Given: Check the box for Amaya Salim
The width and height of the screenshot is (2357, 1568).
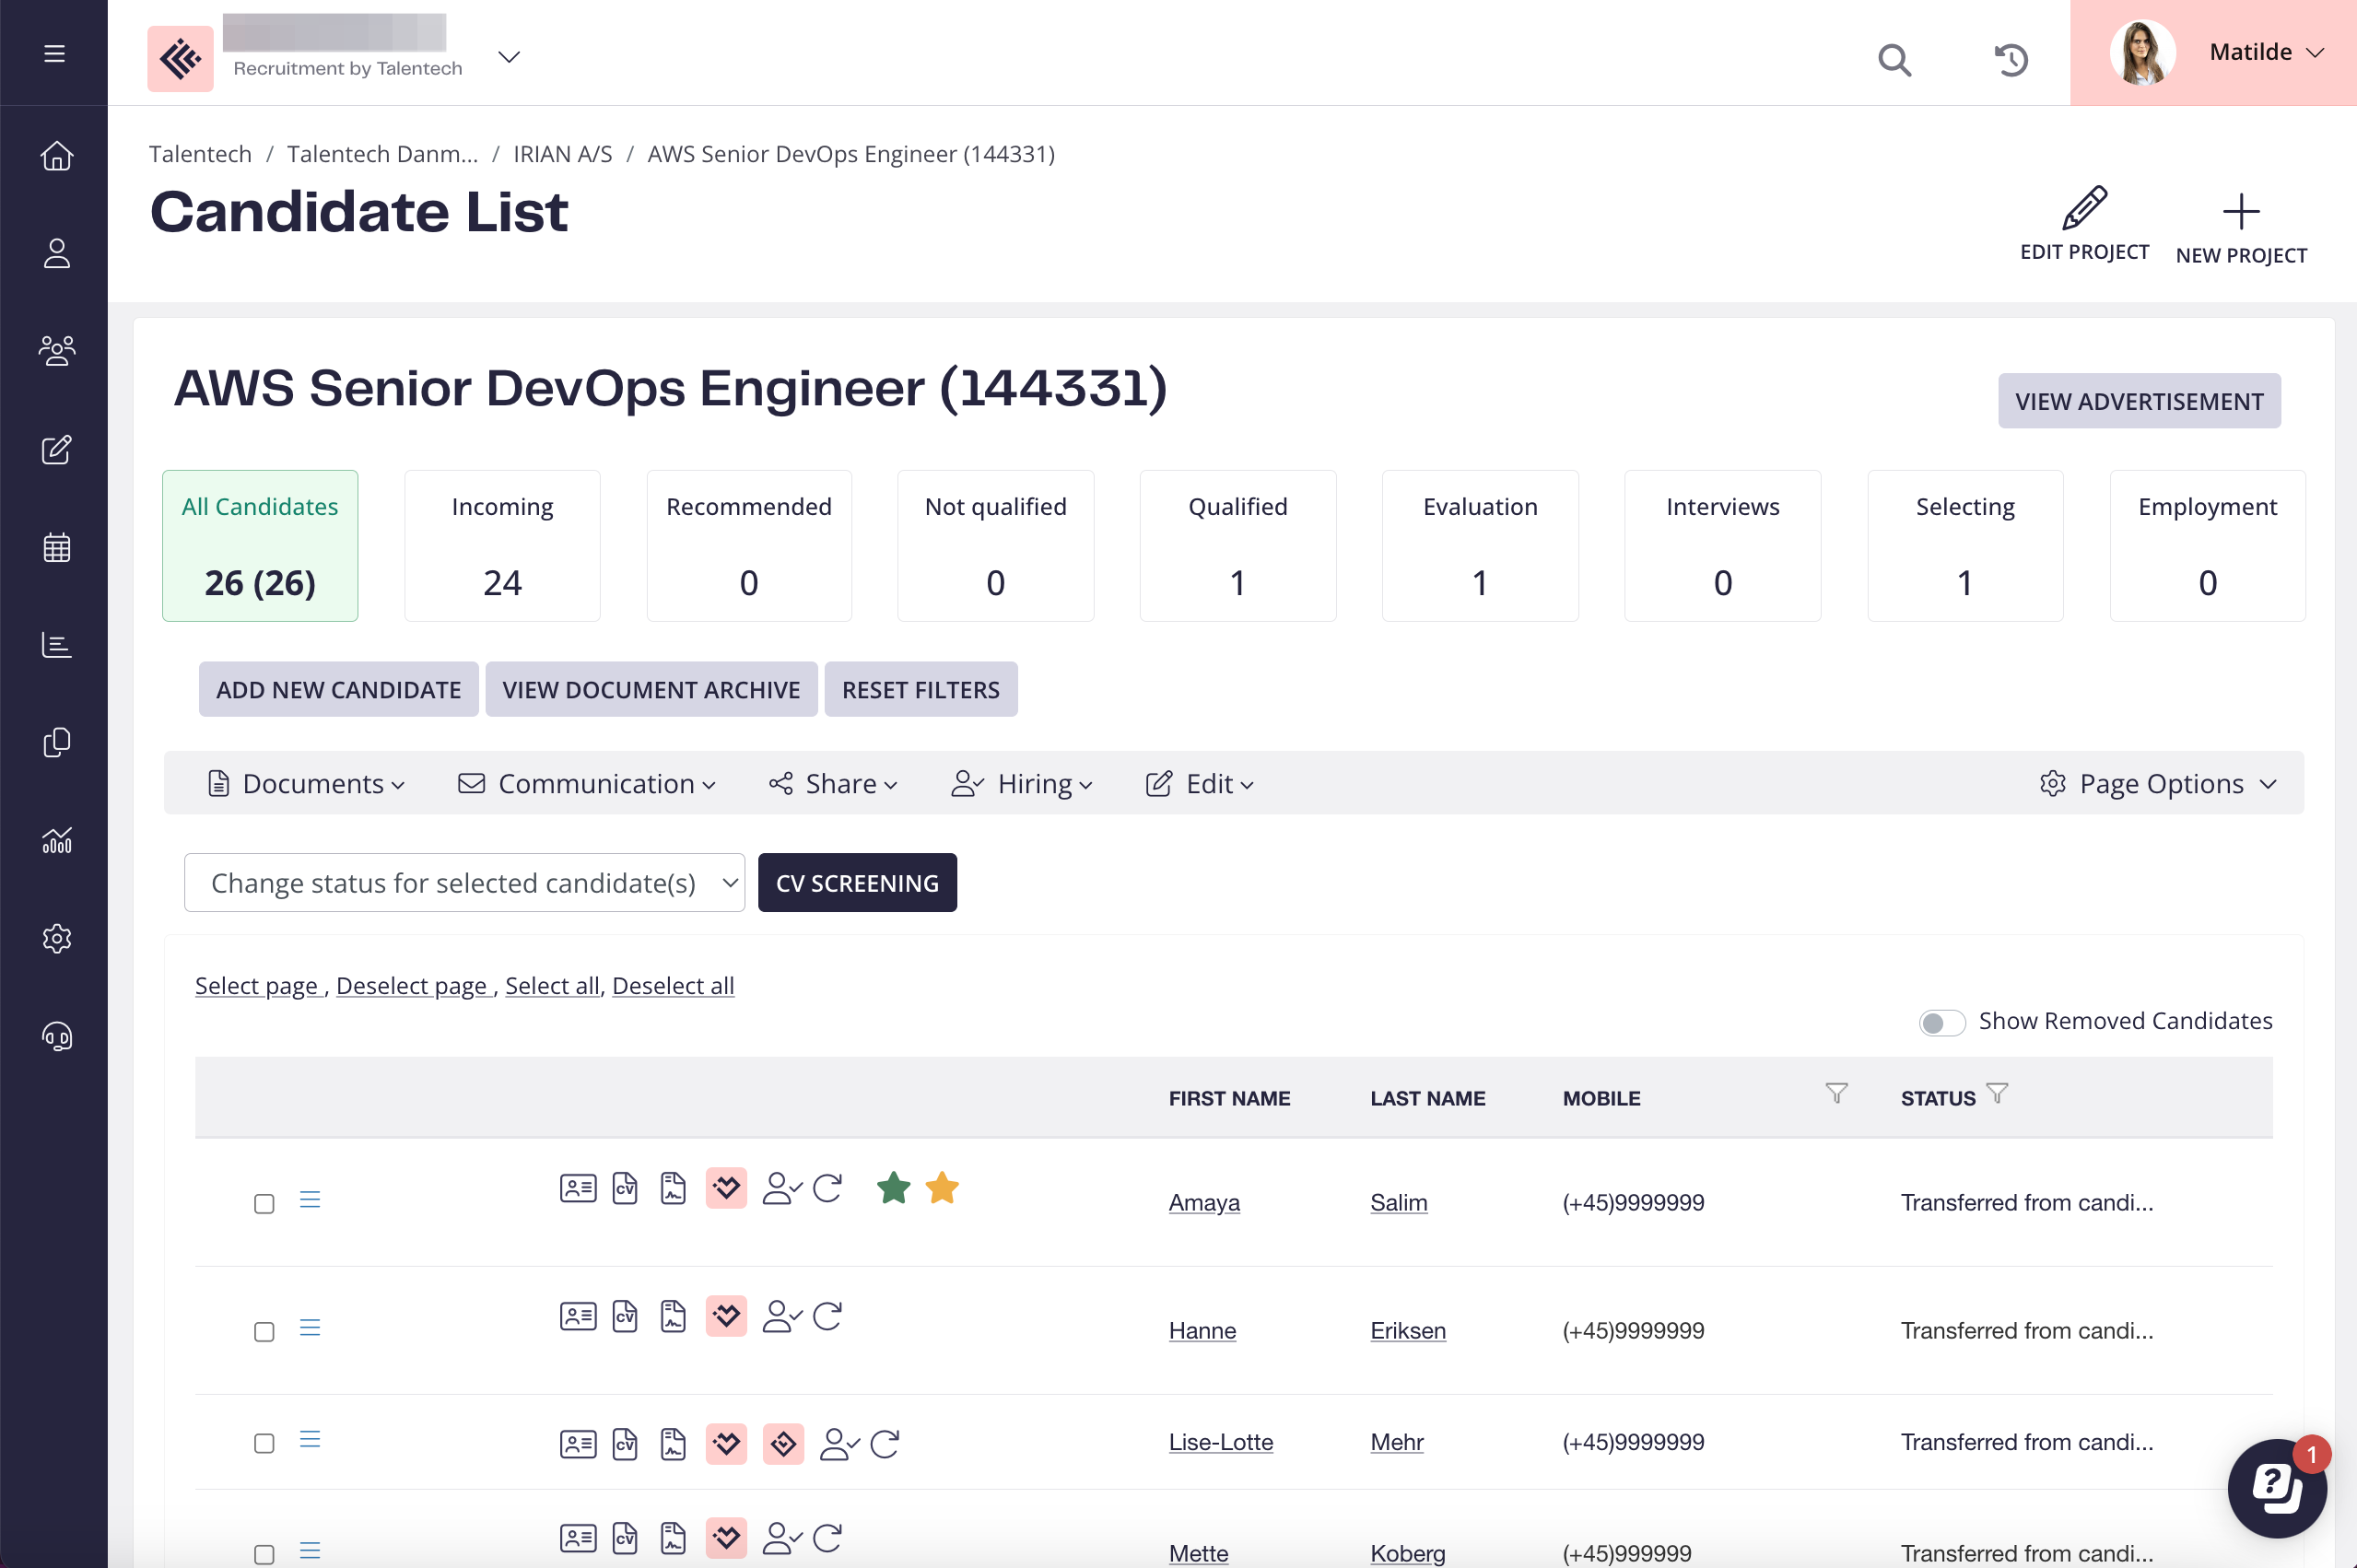Looking at the screenshot, I should click(x=264, y=1203).
